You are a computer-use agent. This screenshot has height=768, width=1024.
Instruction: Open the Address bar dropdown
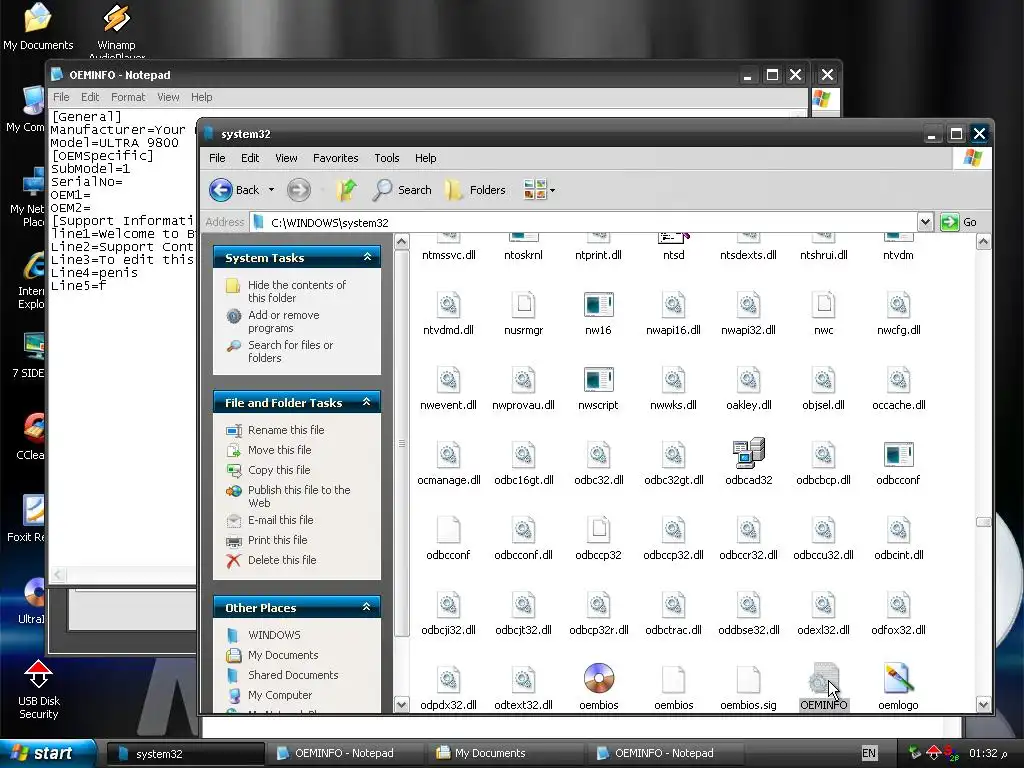pyautogui.click(x=925, y=222)
